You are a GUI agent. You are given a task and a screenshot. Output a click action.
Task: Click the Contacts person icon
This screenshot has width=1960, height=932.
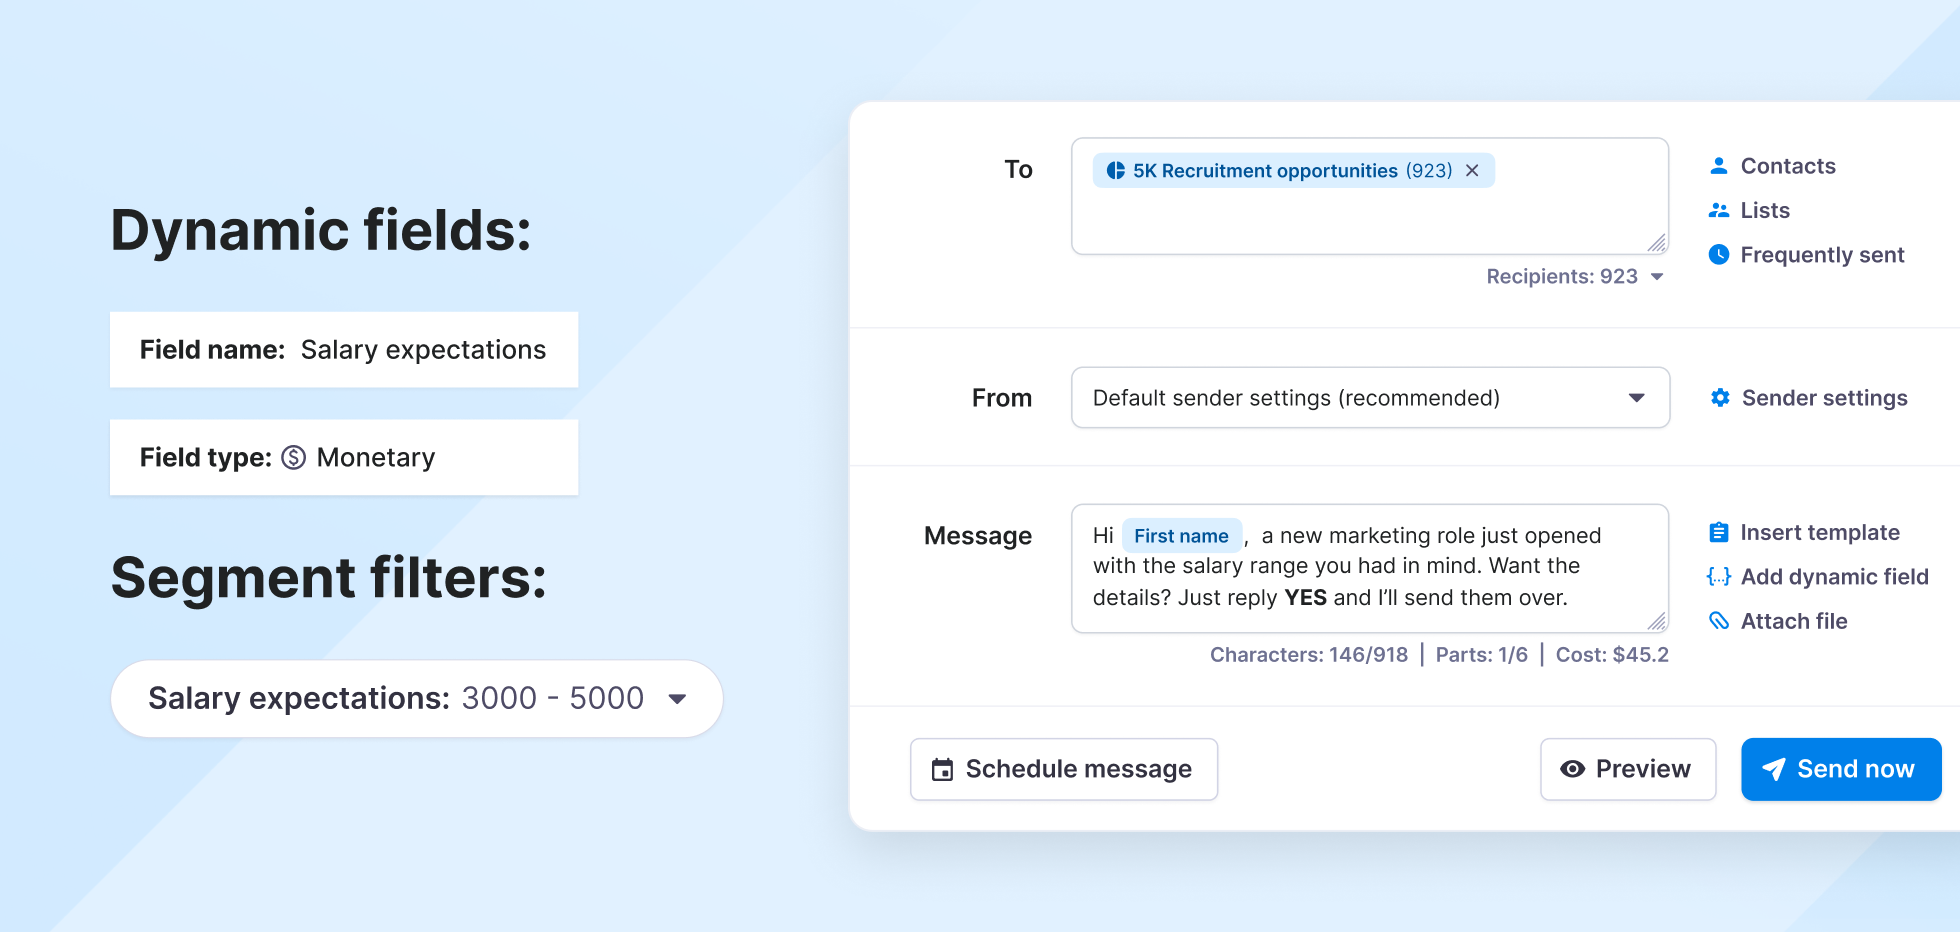click(x=1719, y=166)
